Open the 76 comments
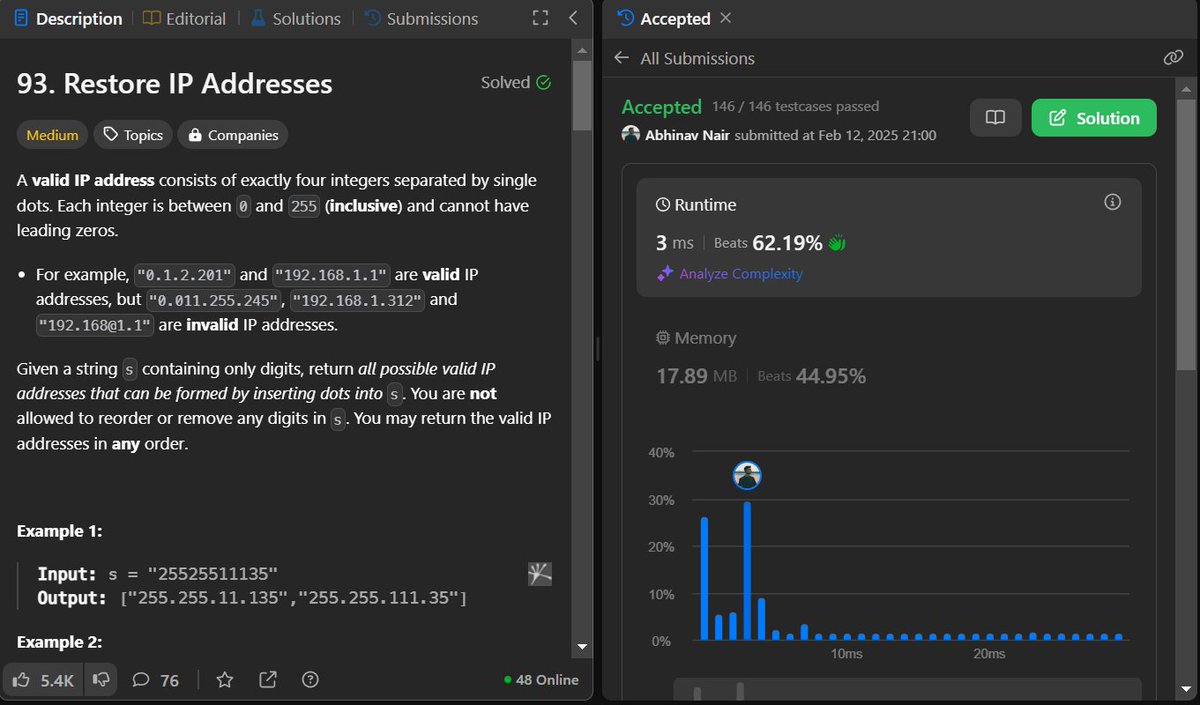 [156, 680]
